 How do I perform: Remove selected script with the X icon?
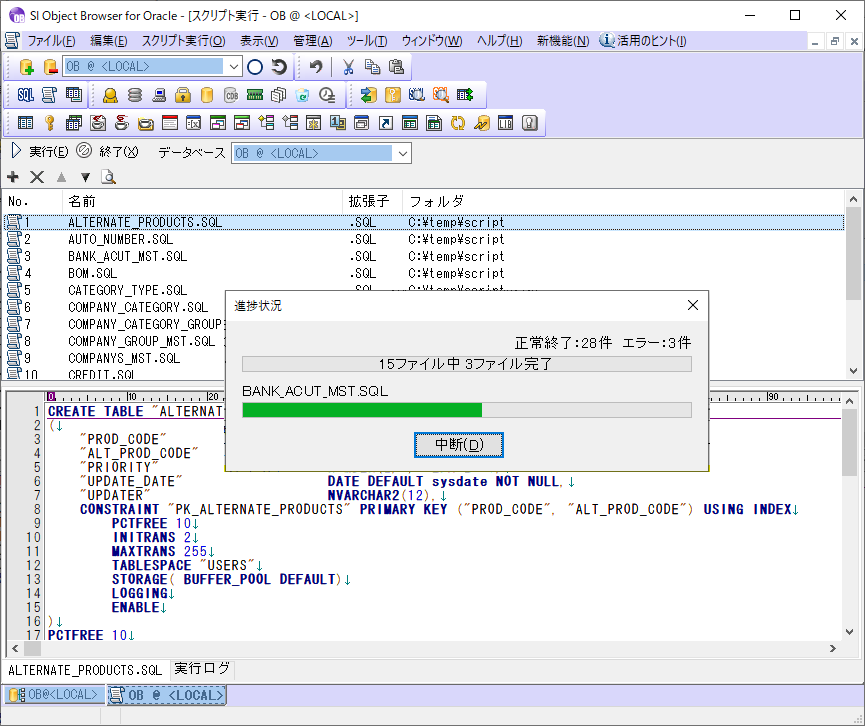(x=35, y=177)
